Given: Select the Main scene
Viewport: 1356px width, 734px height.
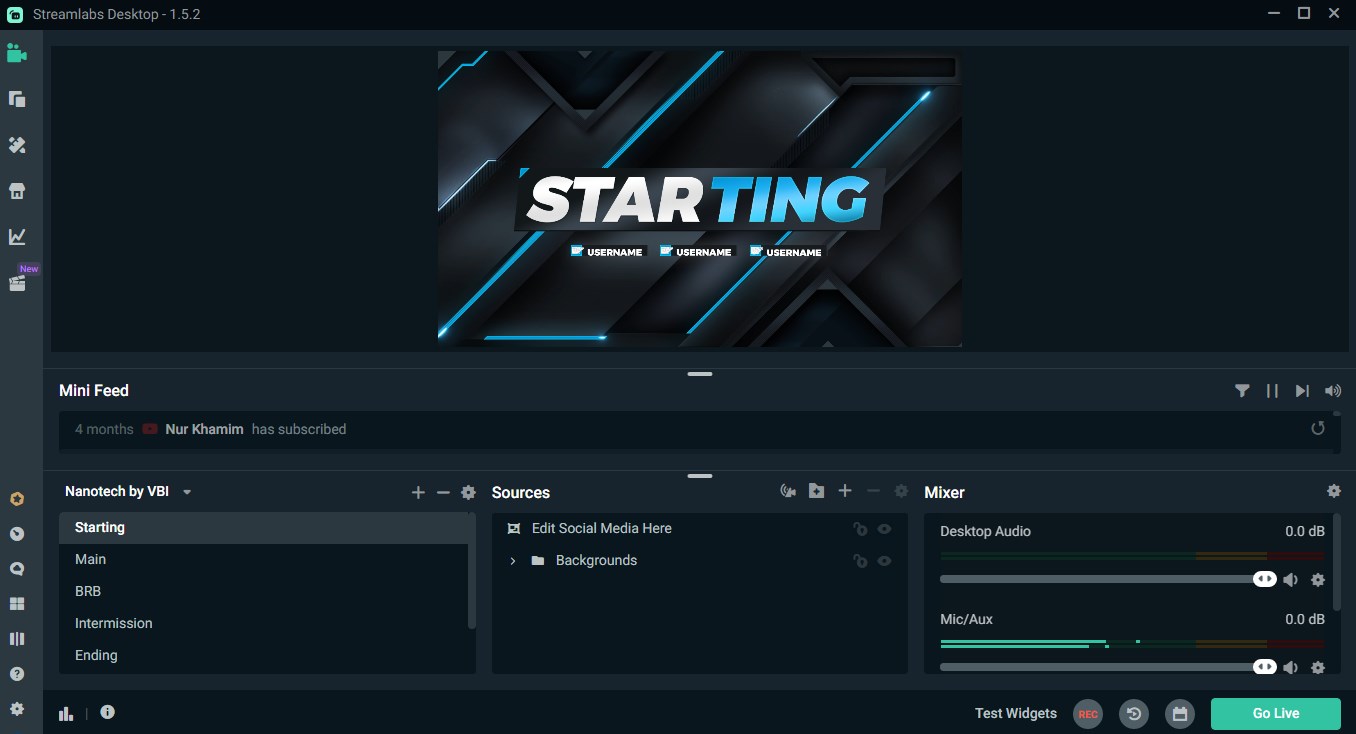Looking at the screenshot, I should (263, 559).
